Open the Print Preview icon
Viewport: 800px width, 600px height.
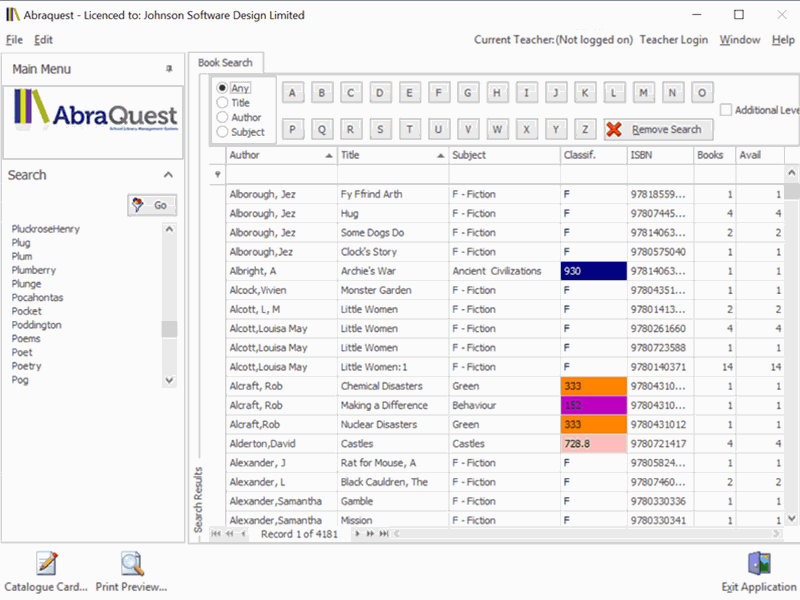click(132, 564)
